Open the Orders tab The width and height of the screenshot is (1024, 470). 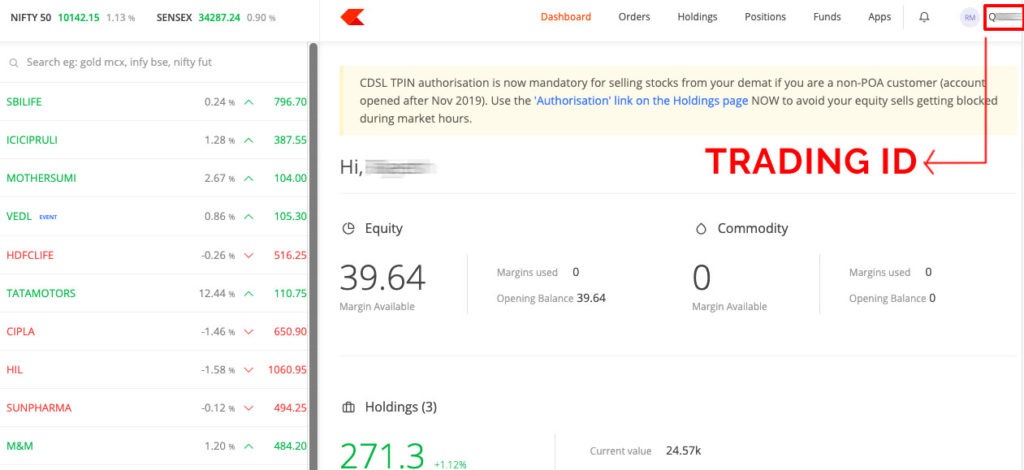pos(634,17)
